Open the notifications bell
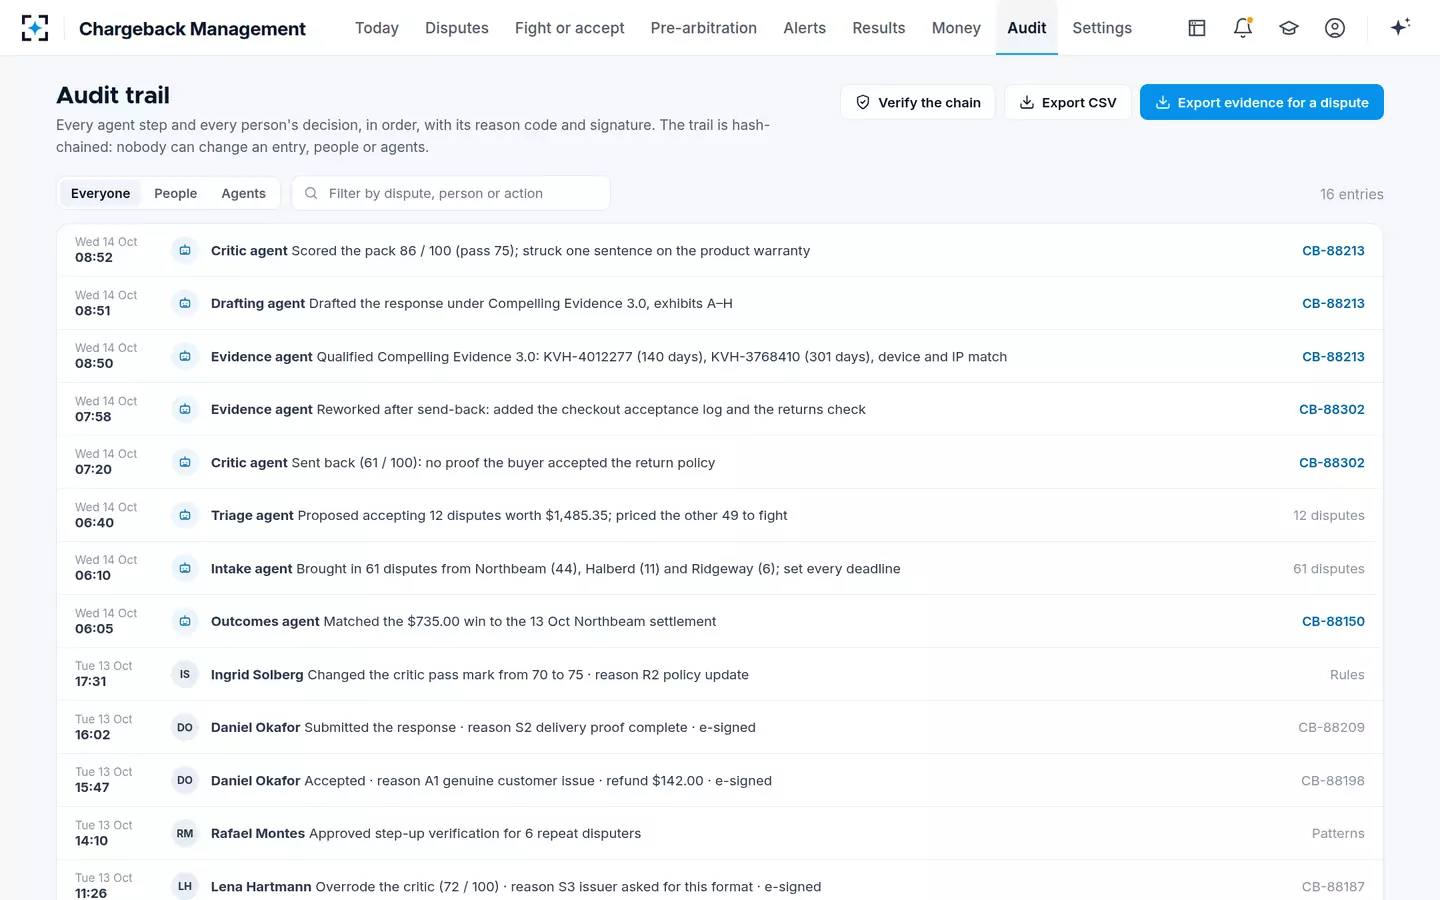The image size is (1440, 900). (x=1243, y=28)
